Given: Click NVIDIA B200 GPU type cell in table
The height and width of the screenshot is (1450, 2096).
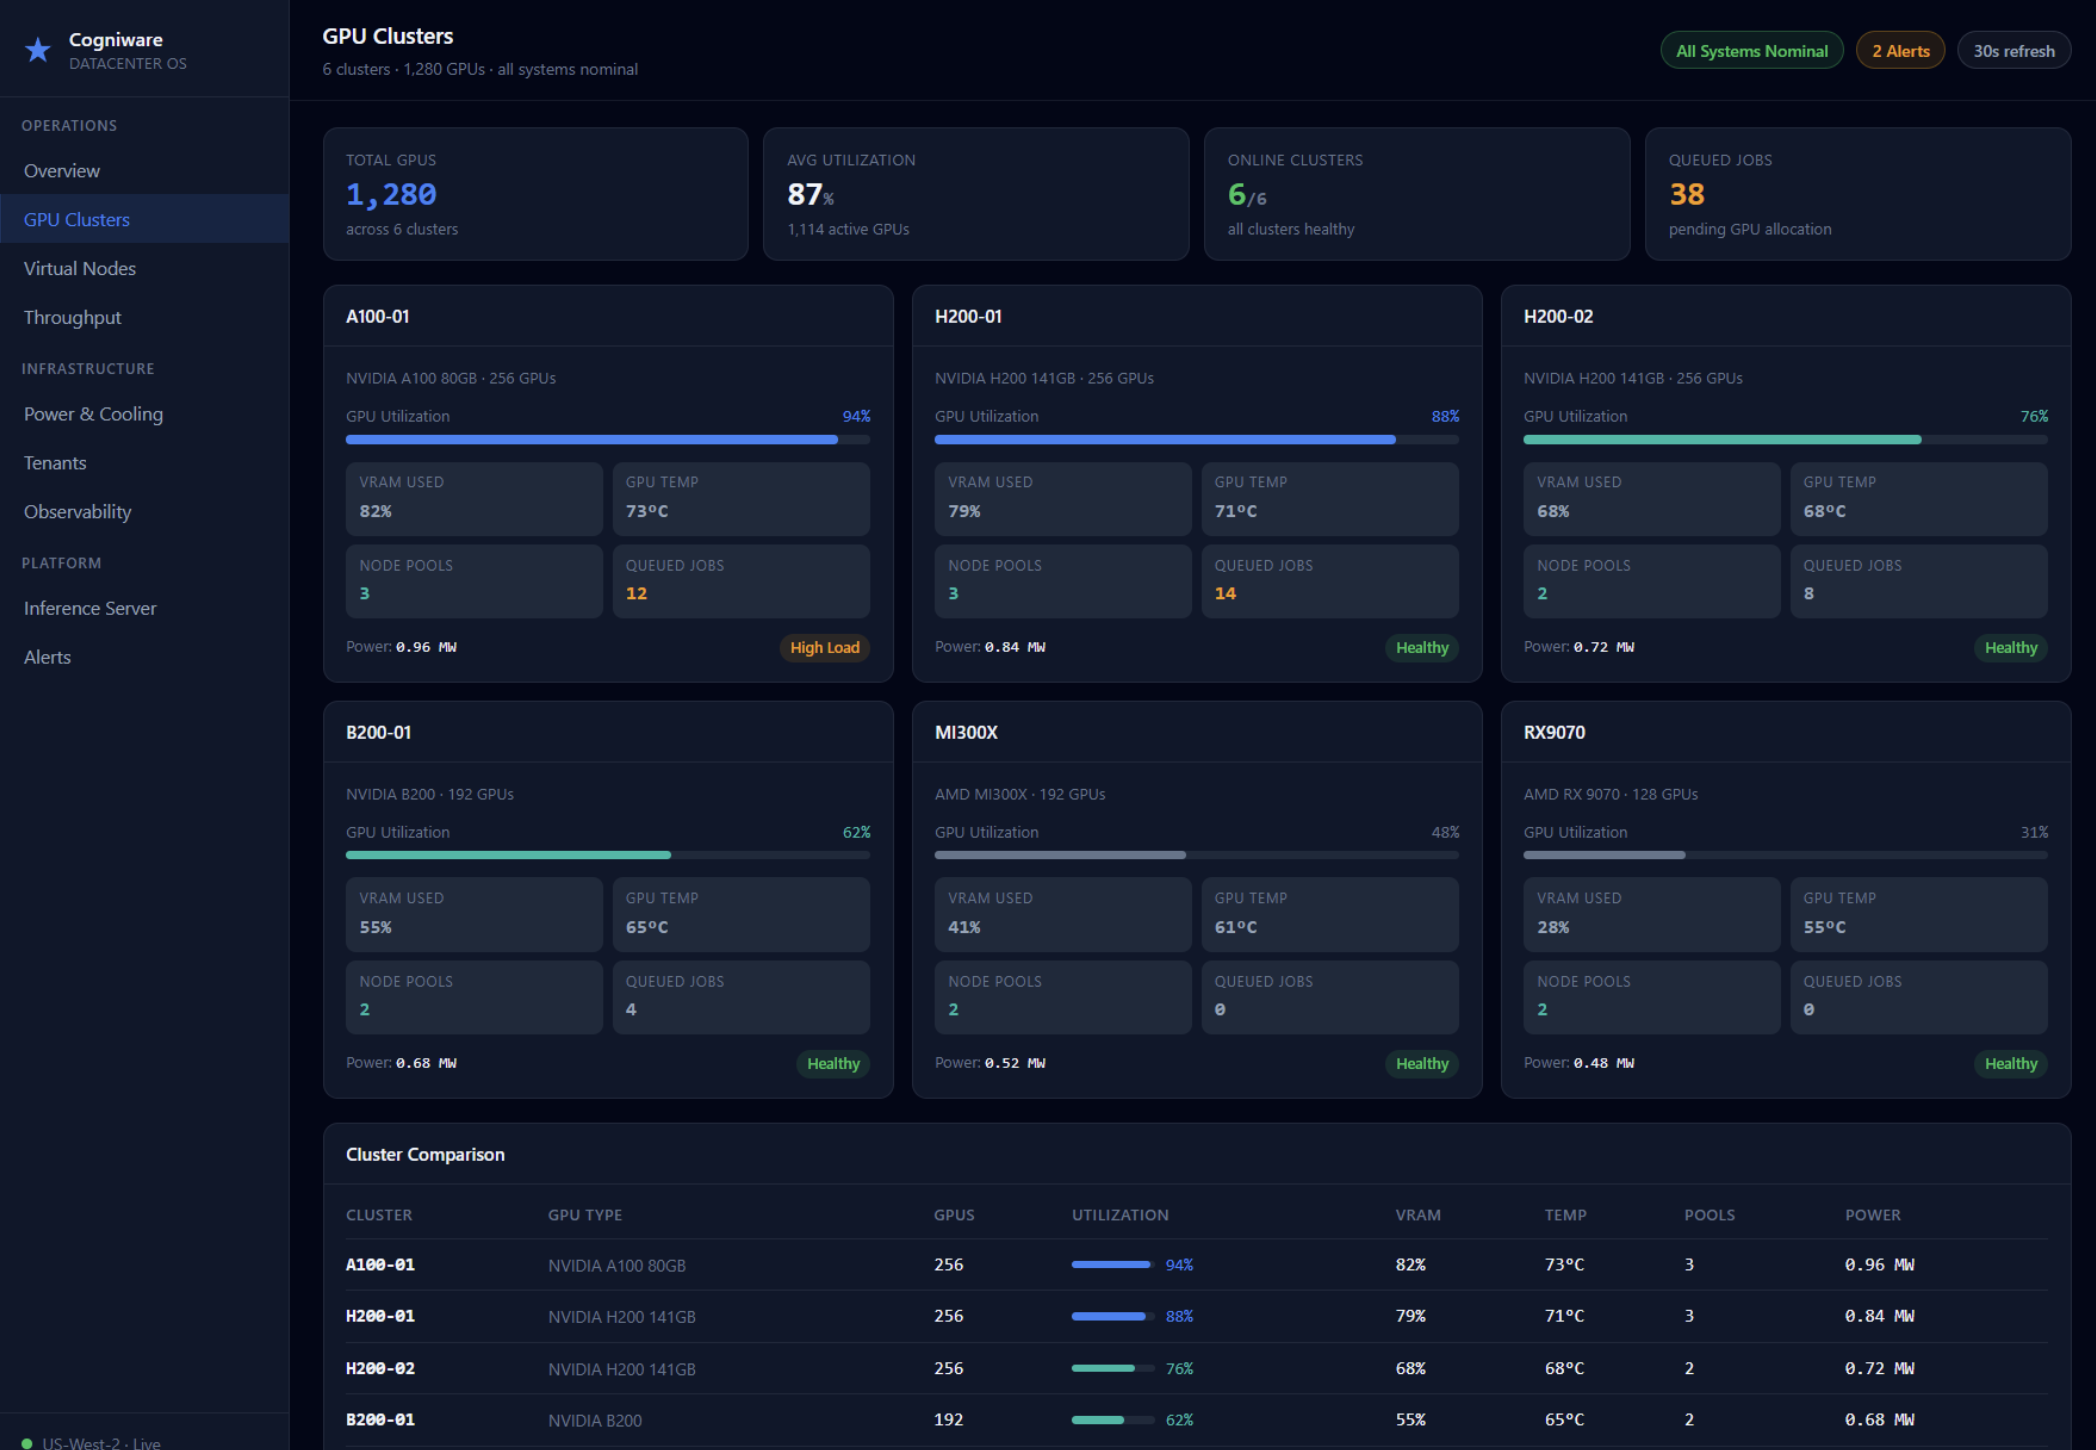Looking at the screenshot, I should click(595, 1420).
